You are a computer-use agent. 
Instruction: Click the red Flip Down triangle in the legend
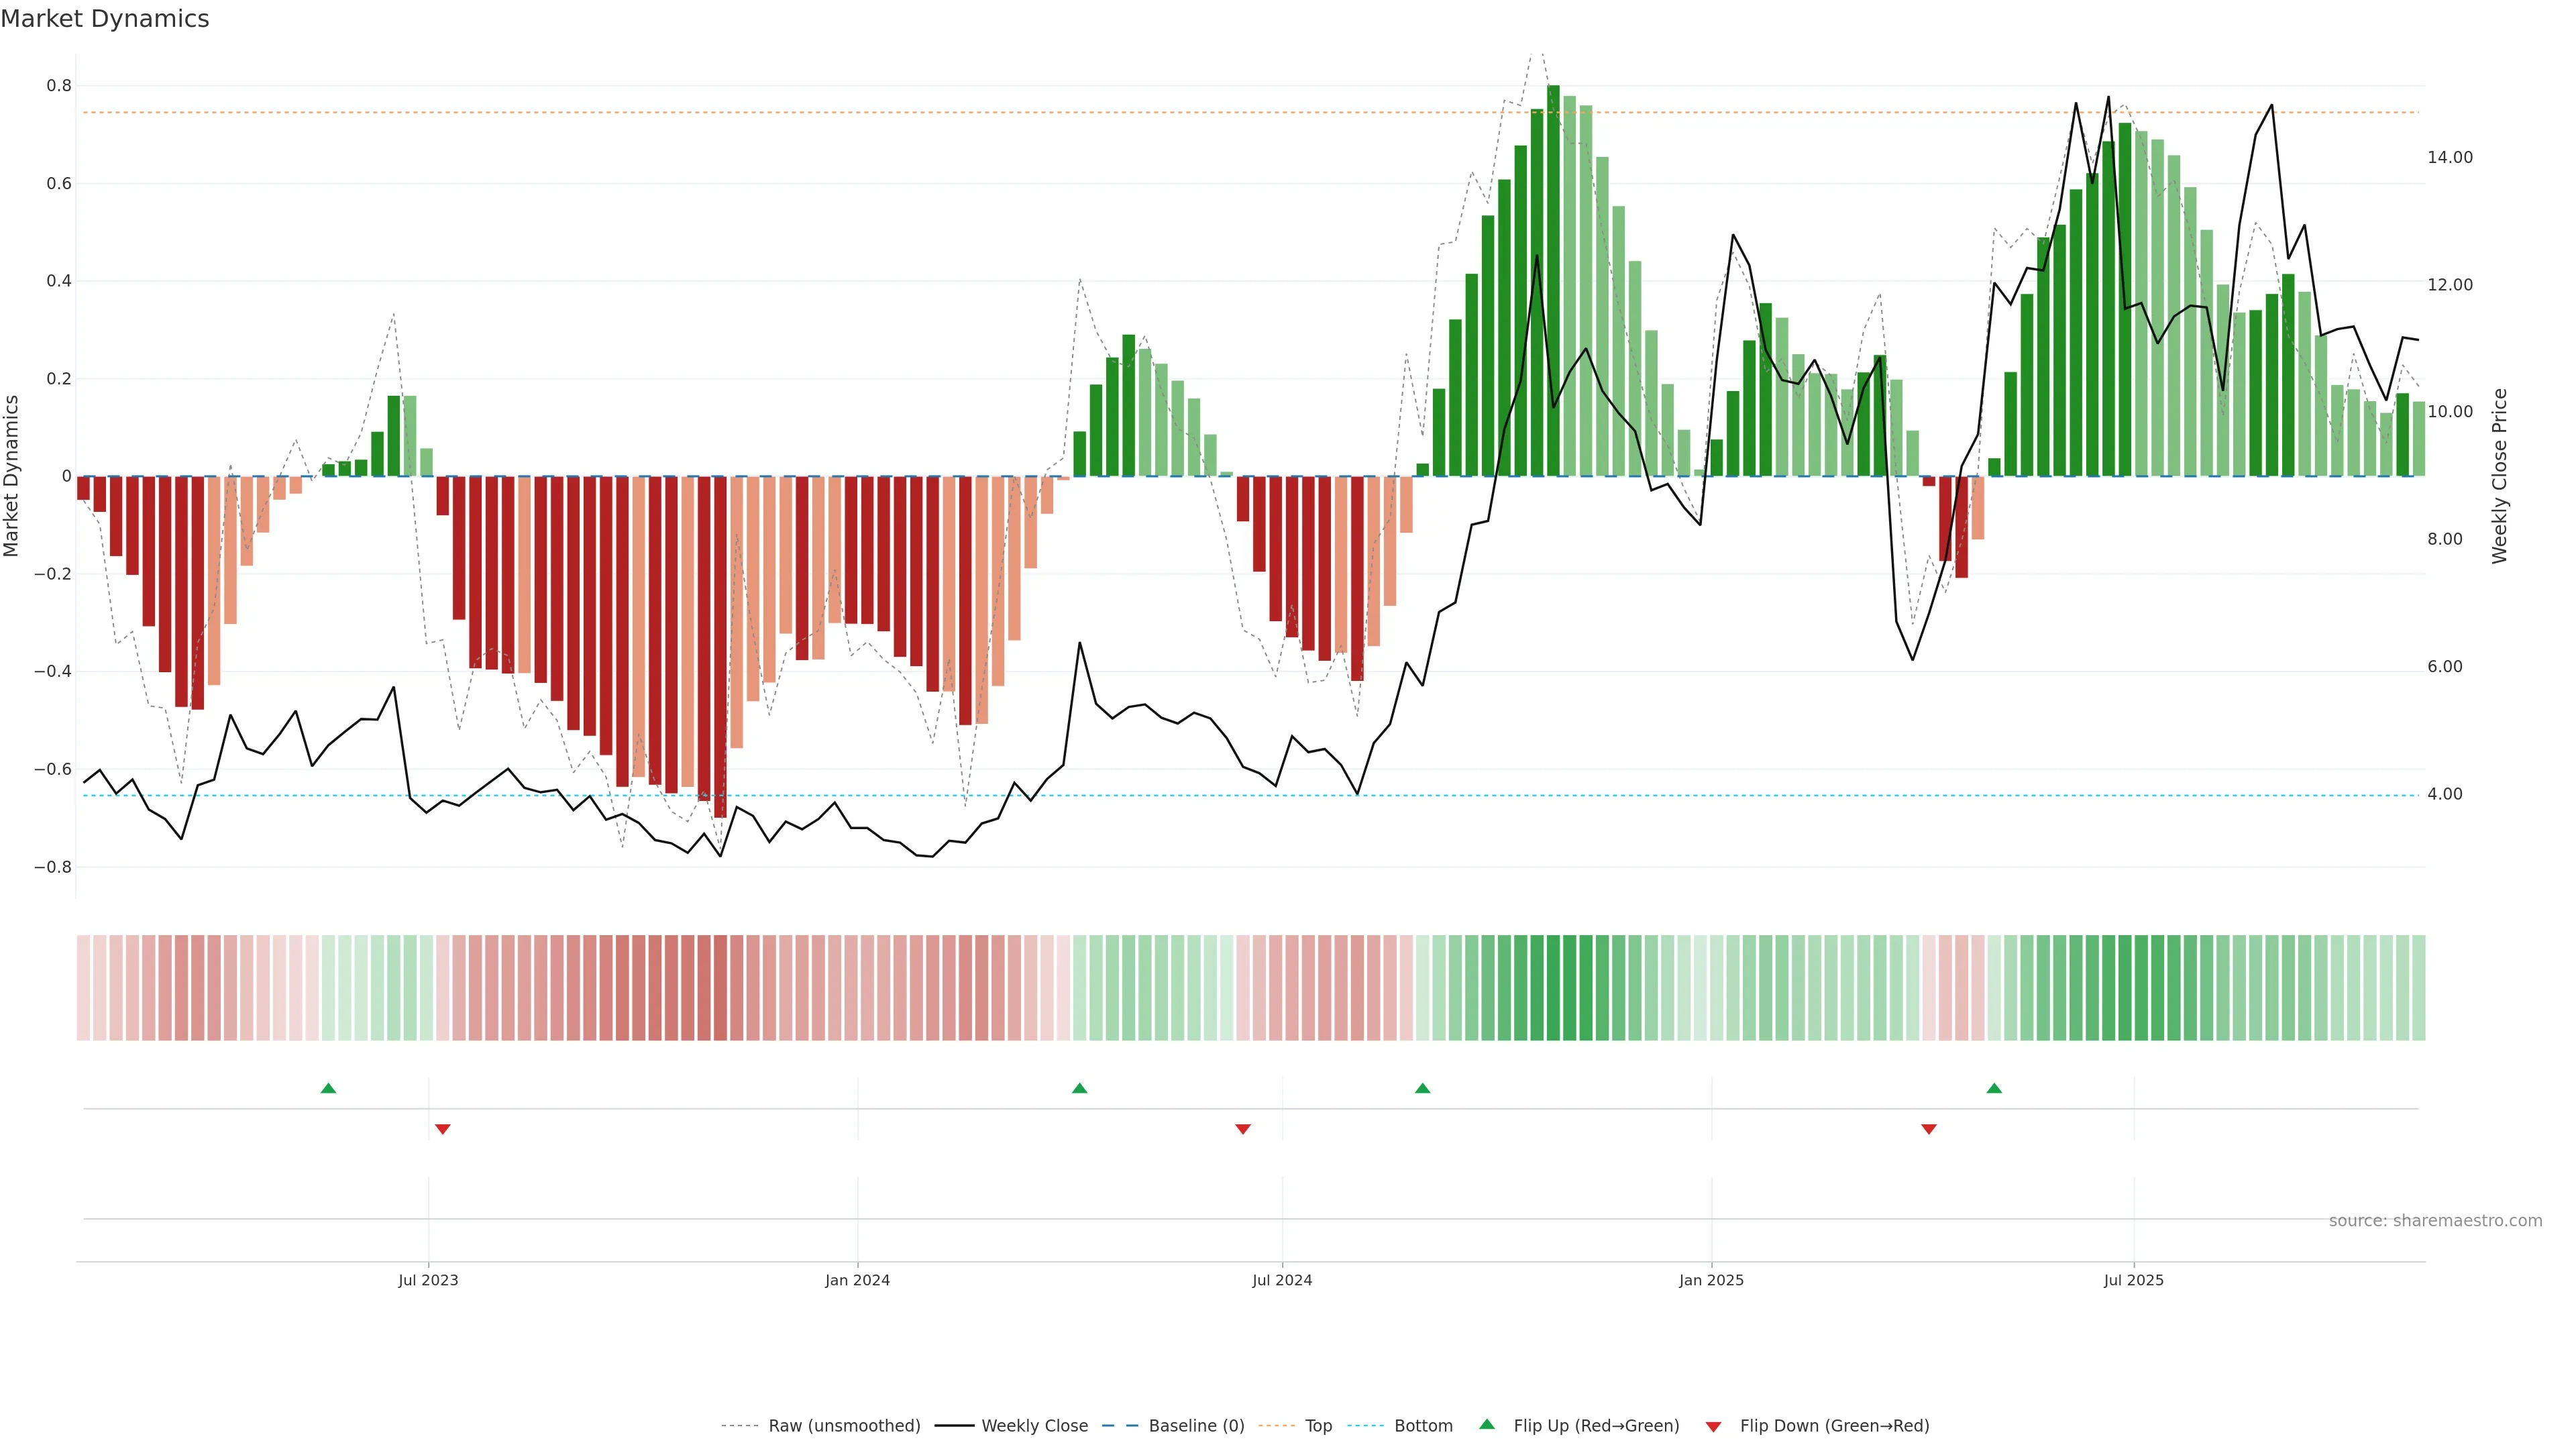pos(1713,1427)
